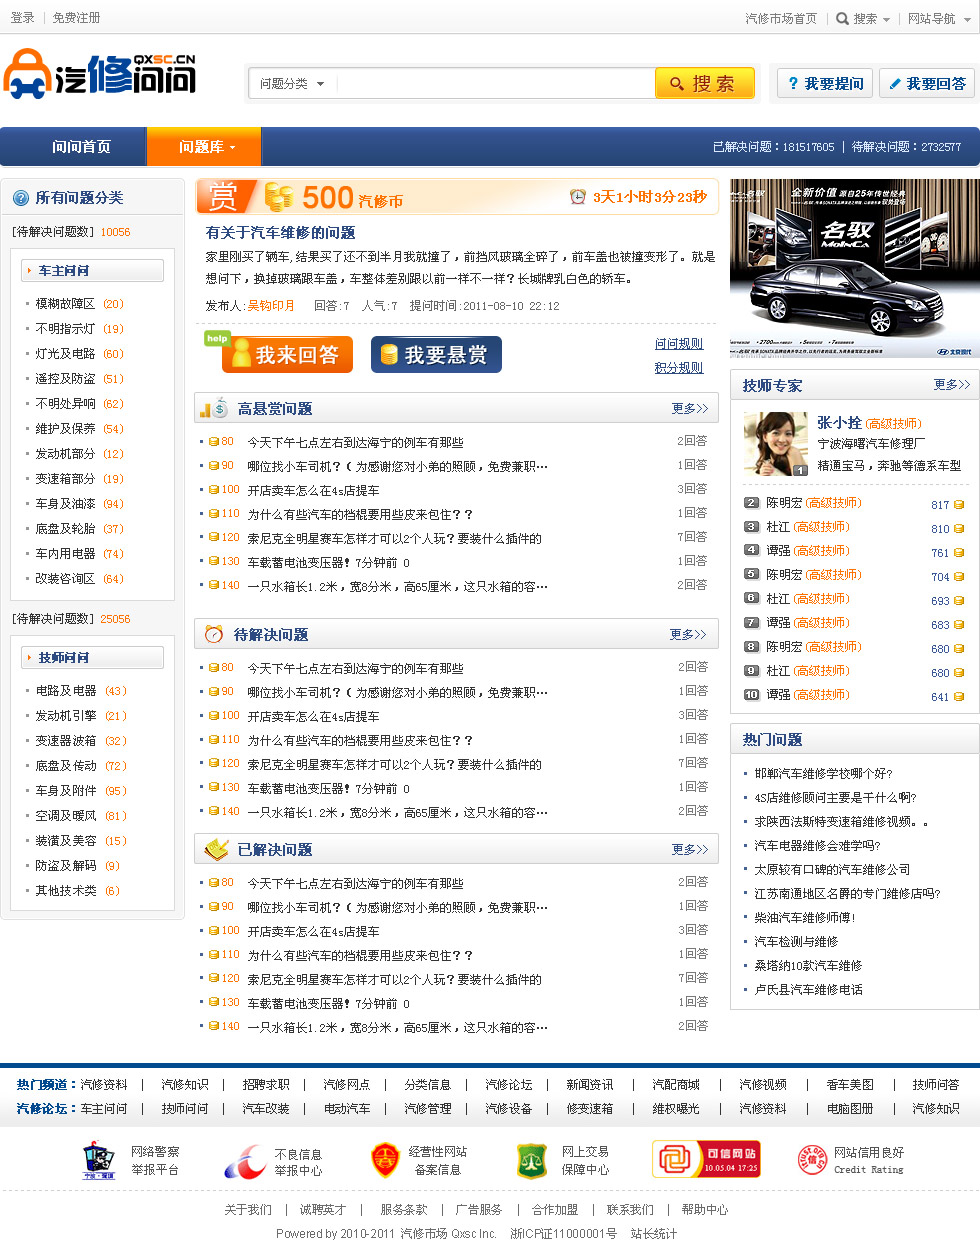Click rank 2 badge before 陈明宏
This screenshot has width=980, height=1257.
pyautogui.click(x=752, y=503)
